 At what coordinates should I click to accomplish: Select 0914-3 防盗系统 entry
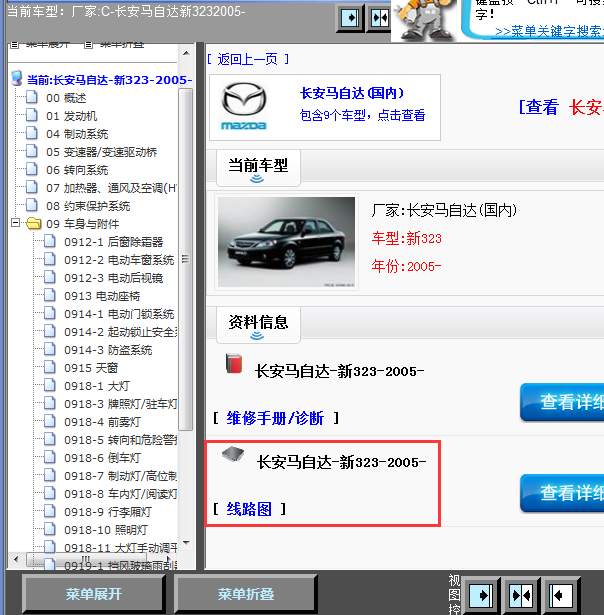pos(108,350)
